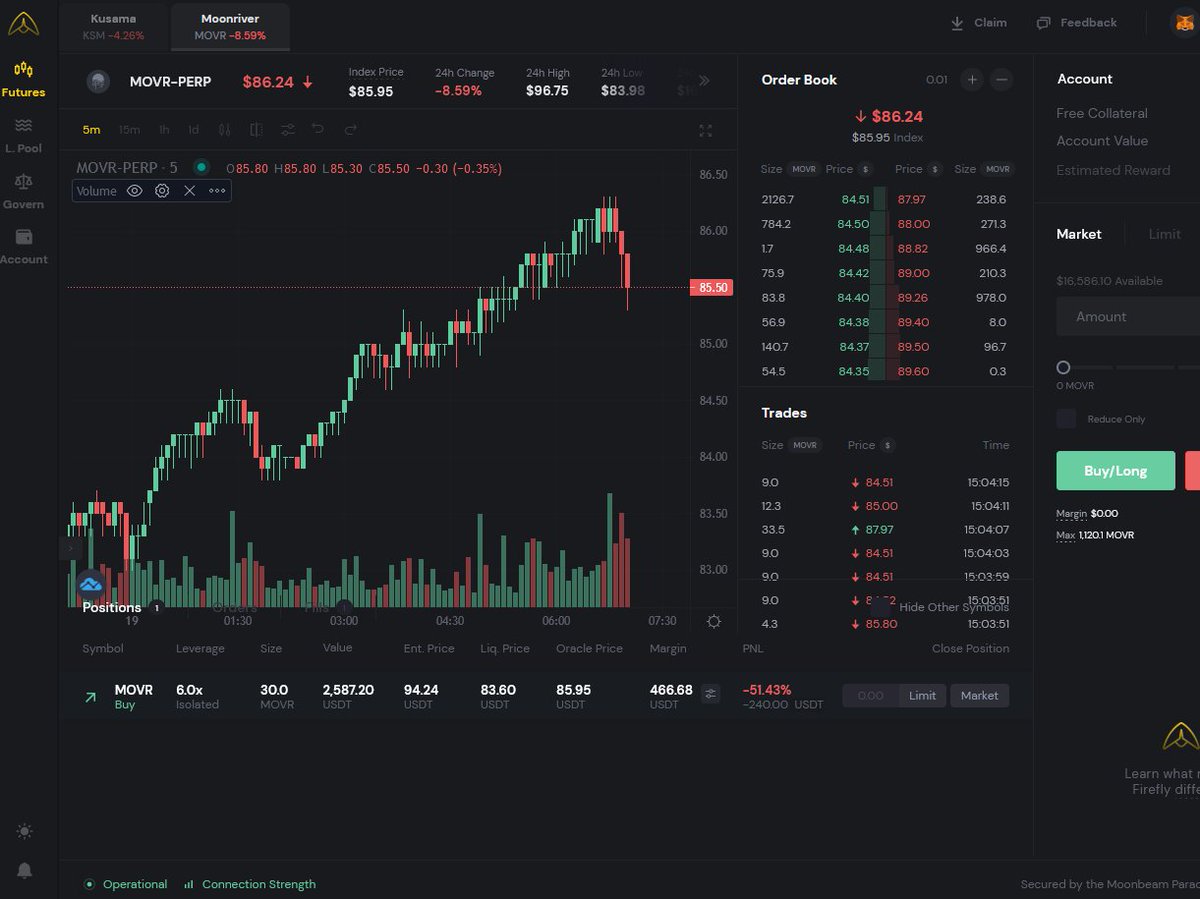Close position with Limit button
Viewport: 1200px width, 899px height.
[922, 695]
